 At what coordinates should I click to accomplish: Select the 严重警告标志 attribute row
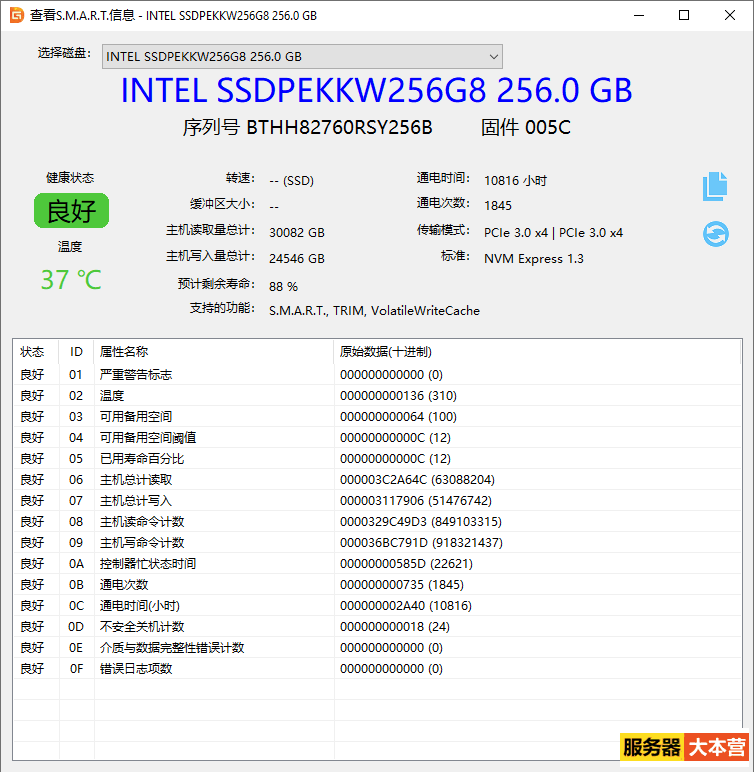coord(136,374)
